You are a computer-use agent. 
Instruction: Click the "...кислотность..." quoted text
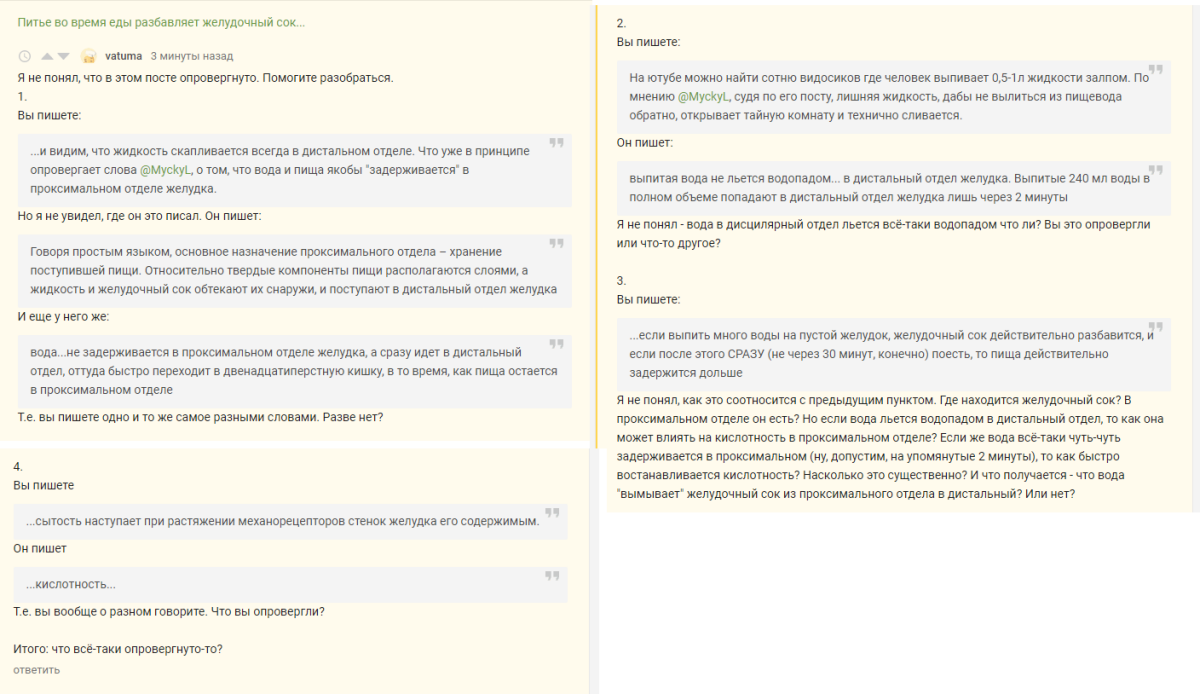tap(70, 584)
